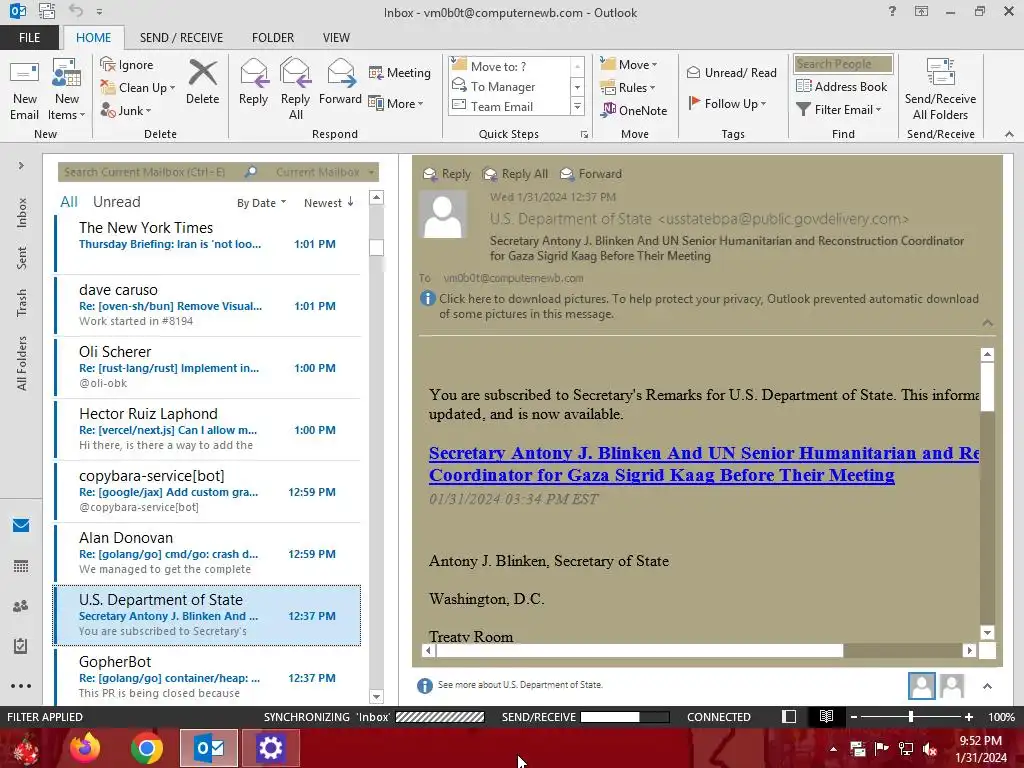Collapse the ribbon with the caret arrow
Viewport: 1024px width, 768px height.
[x=1009, y=134]
